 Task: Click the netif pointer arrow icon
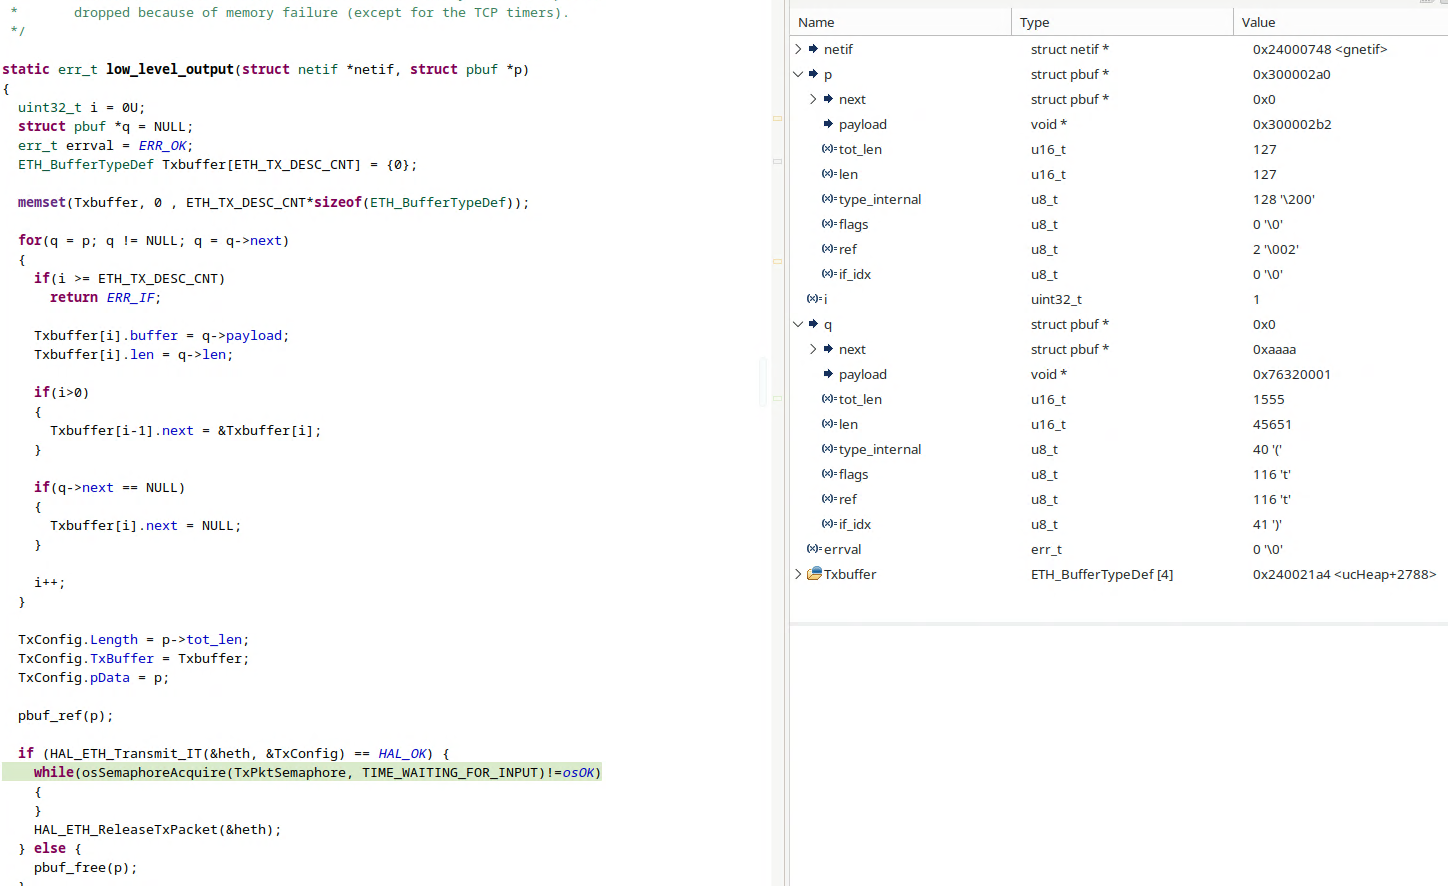(814, 49)
